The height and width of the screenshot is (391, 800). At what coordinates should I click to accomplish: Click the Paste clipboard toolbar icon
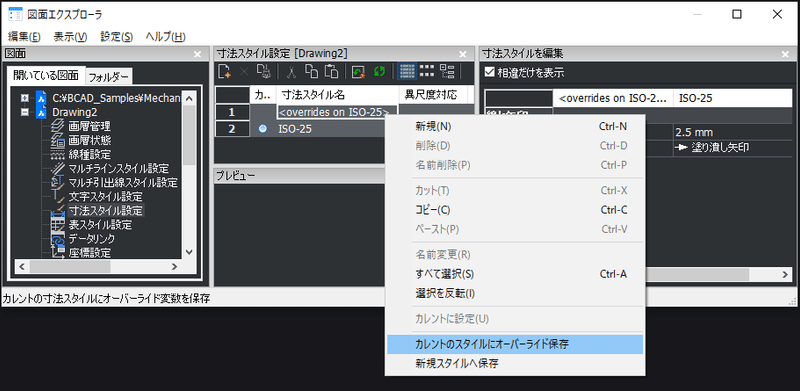point(332,72)
